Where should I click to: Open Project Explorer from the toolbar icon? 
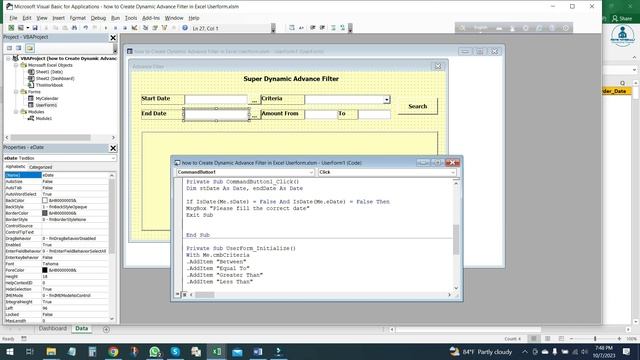click(x=145, y=28)
